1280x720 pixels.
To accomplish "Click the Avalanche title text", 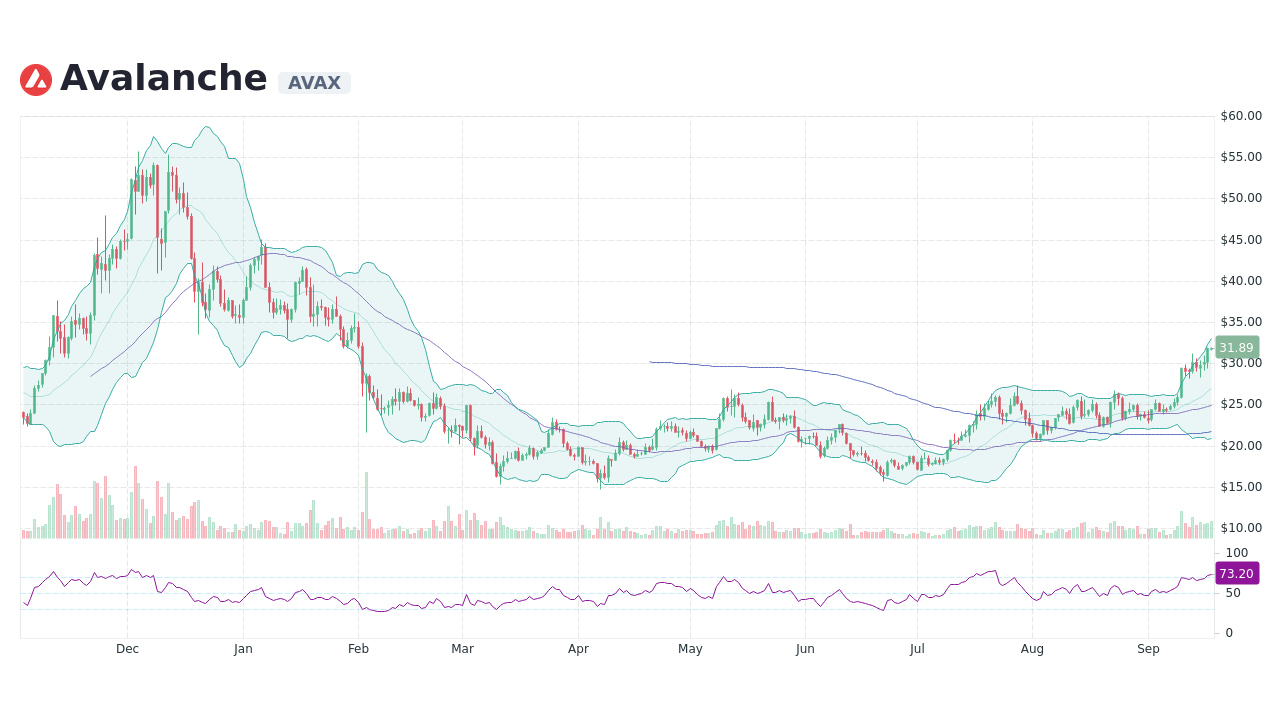I will click(x=163, y=77).
